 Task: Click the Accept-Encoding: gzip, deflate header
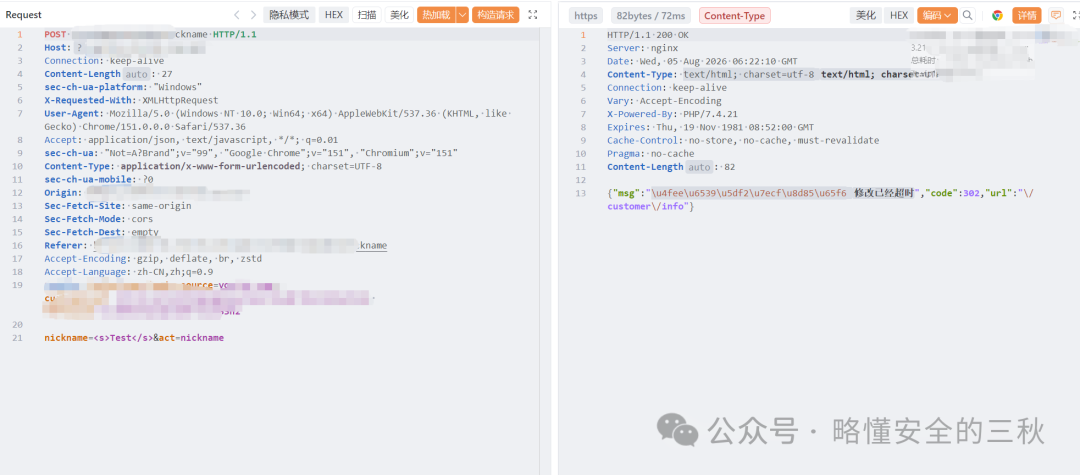coord(153,259)
